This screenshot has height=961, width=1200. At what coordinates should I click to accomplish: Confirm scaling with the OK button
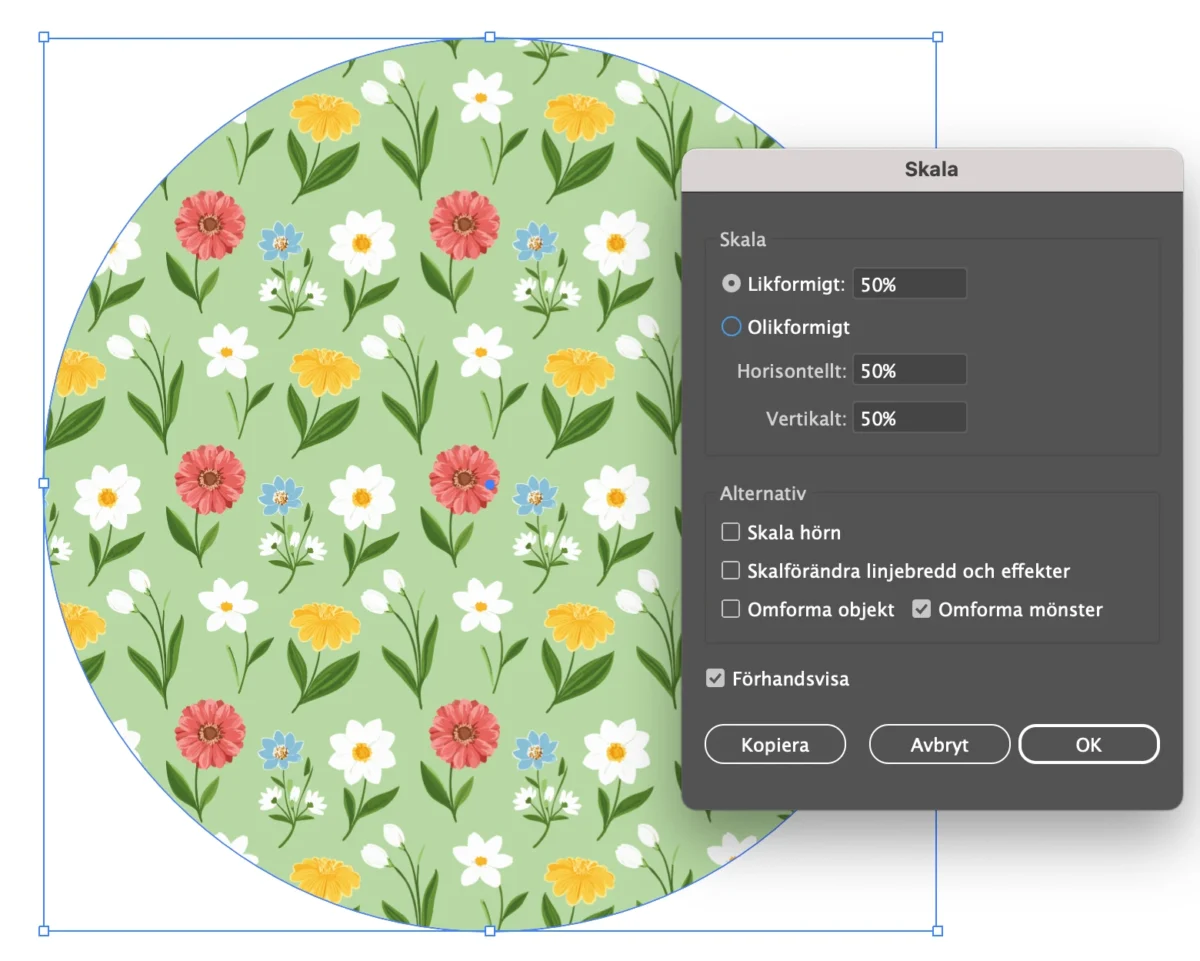tap(1088, 744)
